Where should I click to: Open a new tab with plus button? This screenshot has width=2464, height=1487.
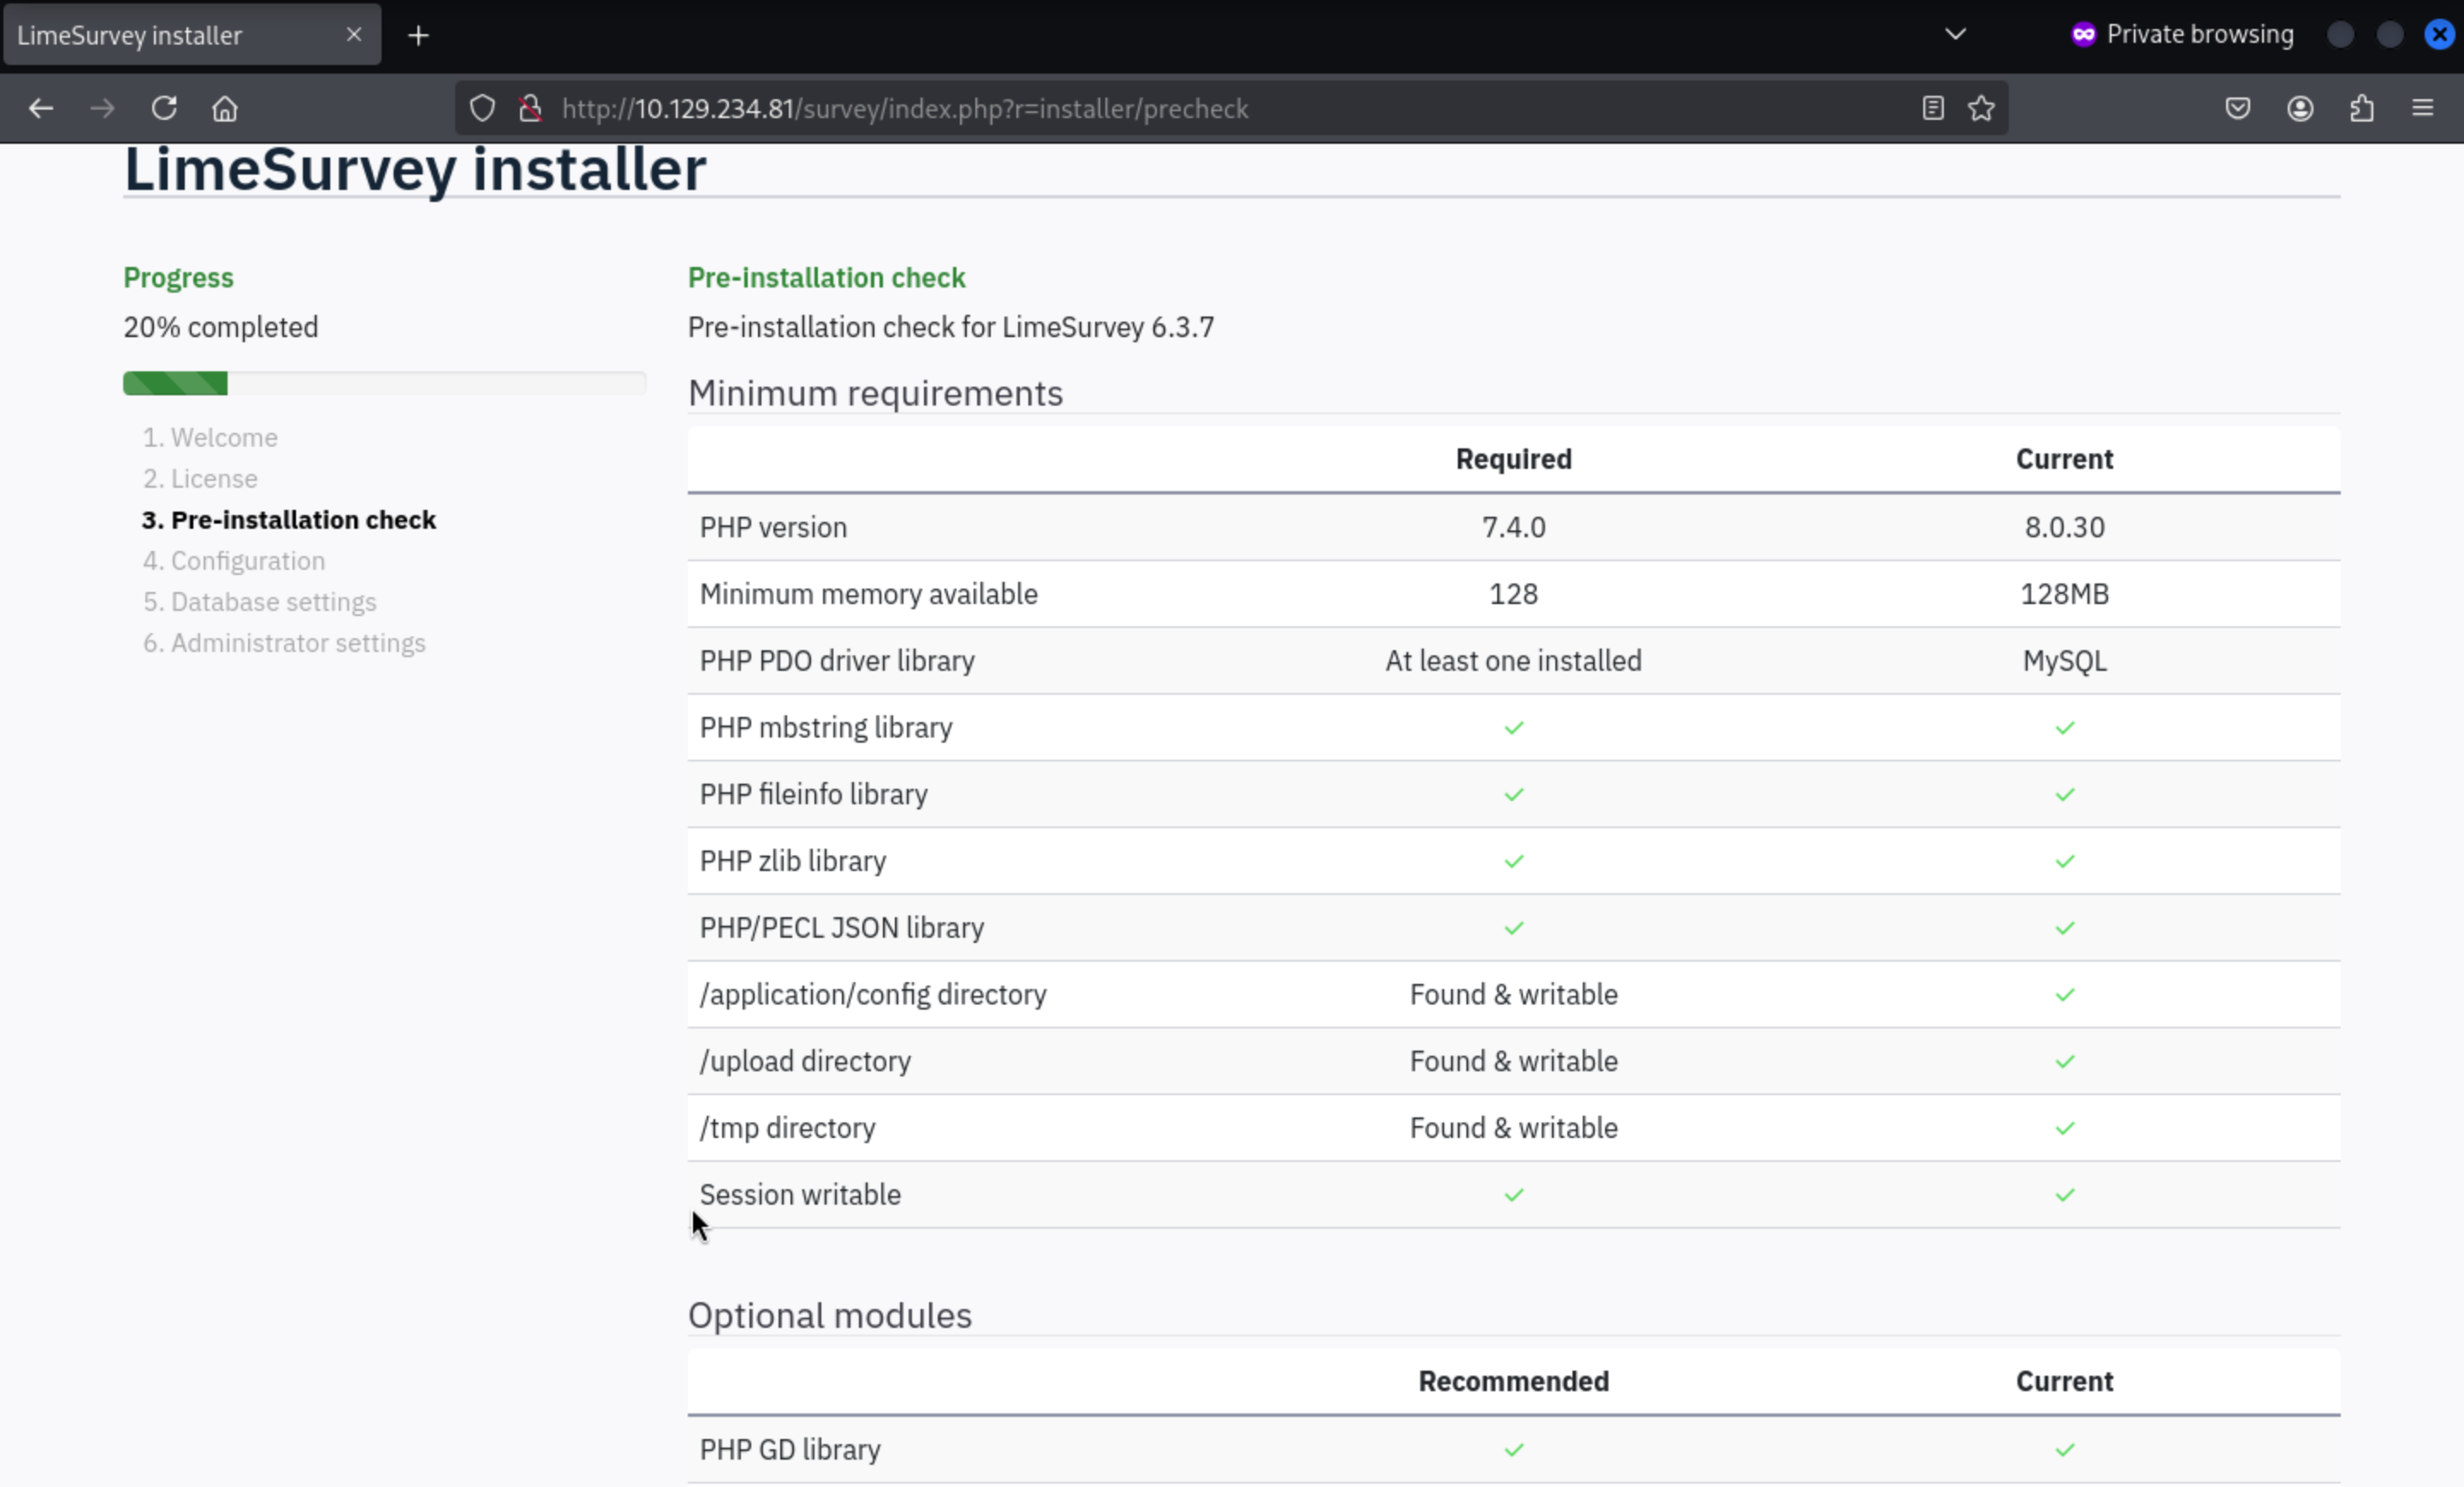pyautogui.click(x=418, y=36)
